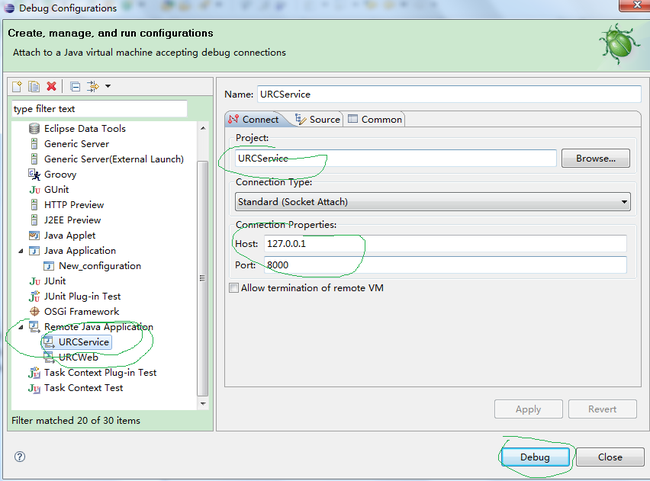
Task: Switch to the Common tab
Action: [375, 119]
